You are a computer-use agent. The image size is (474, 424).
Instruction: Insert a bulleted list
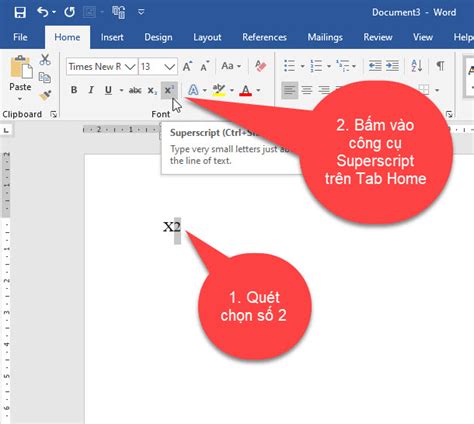coord(289,66)
